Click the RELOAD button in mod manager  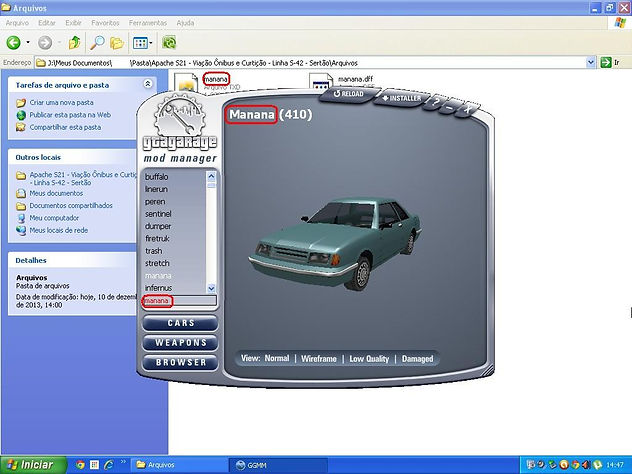coord(349,94)
